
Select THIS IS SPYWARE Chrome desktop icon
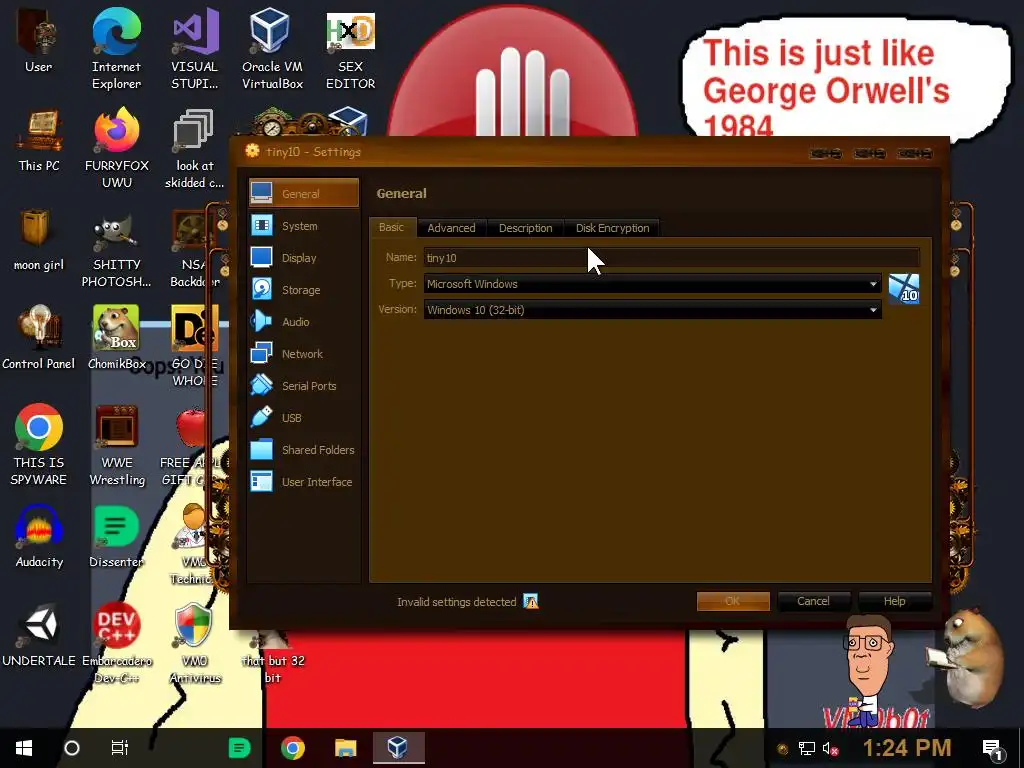coord(39,444)
